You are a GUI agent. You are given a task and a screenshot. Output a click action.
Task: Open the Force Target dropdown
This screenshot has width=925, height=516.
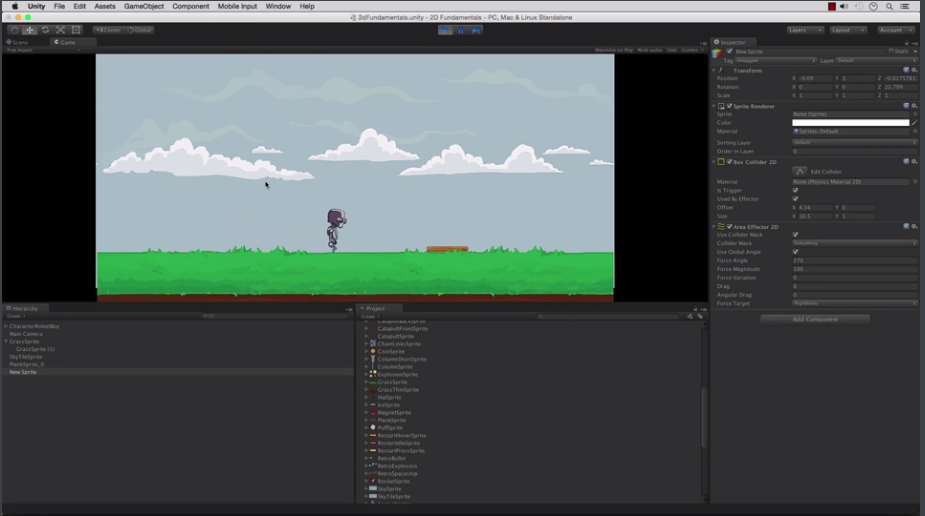[x=855, y=303]
